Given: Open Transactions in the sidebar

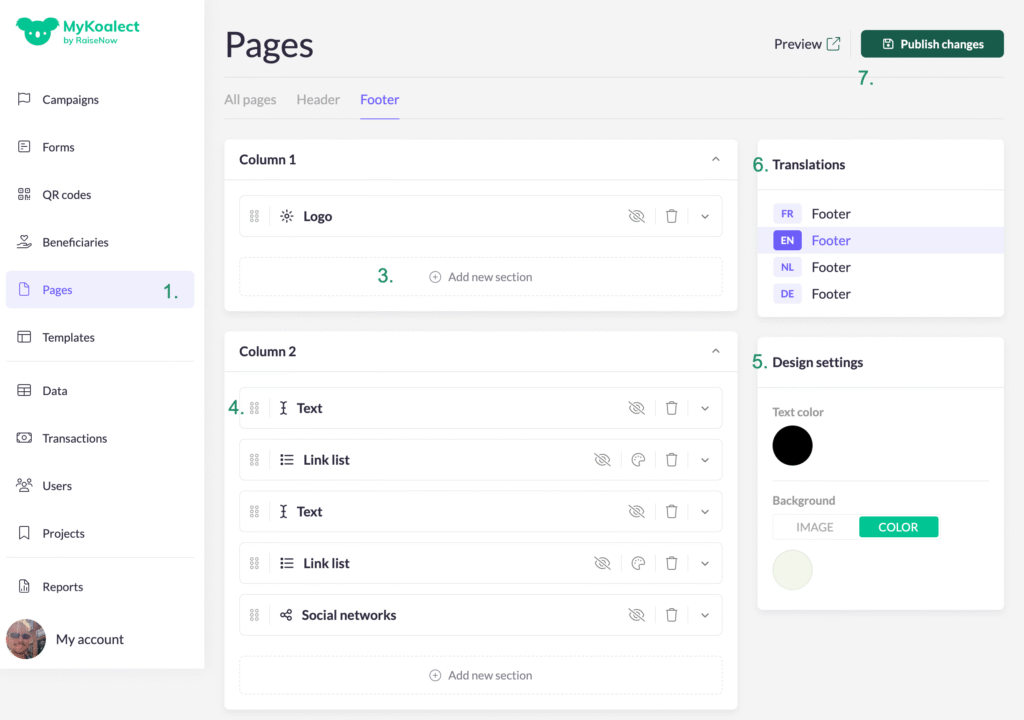Looking at the screenshot, I should click(x=74, y=438).
